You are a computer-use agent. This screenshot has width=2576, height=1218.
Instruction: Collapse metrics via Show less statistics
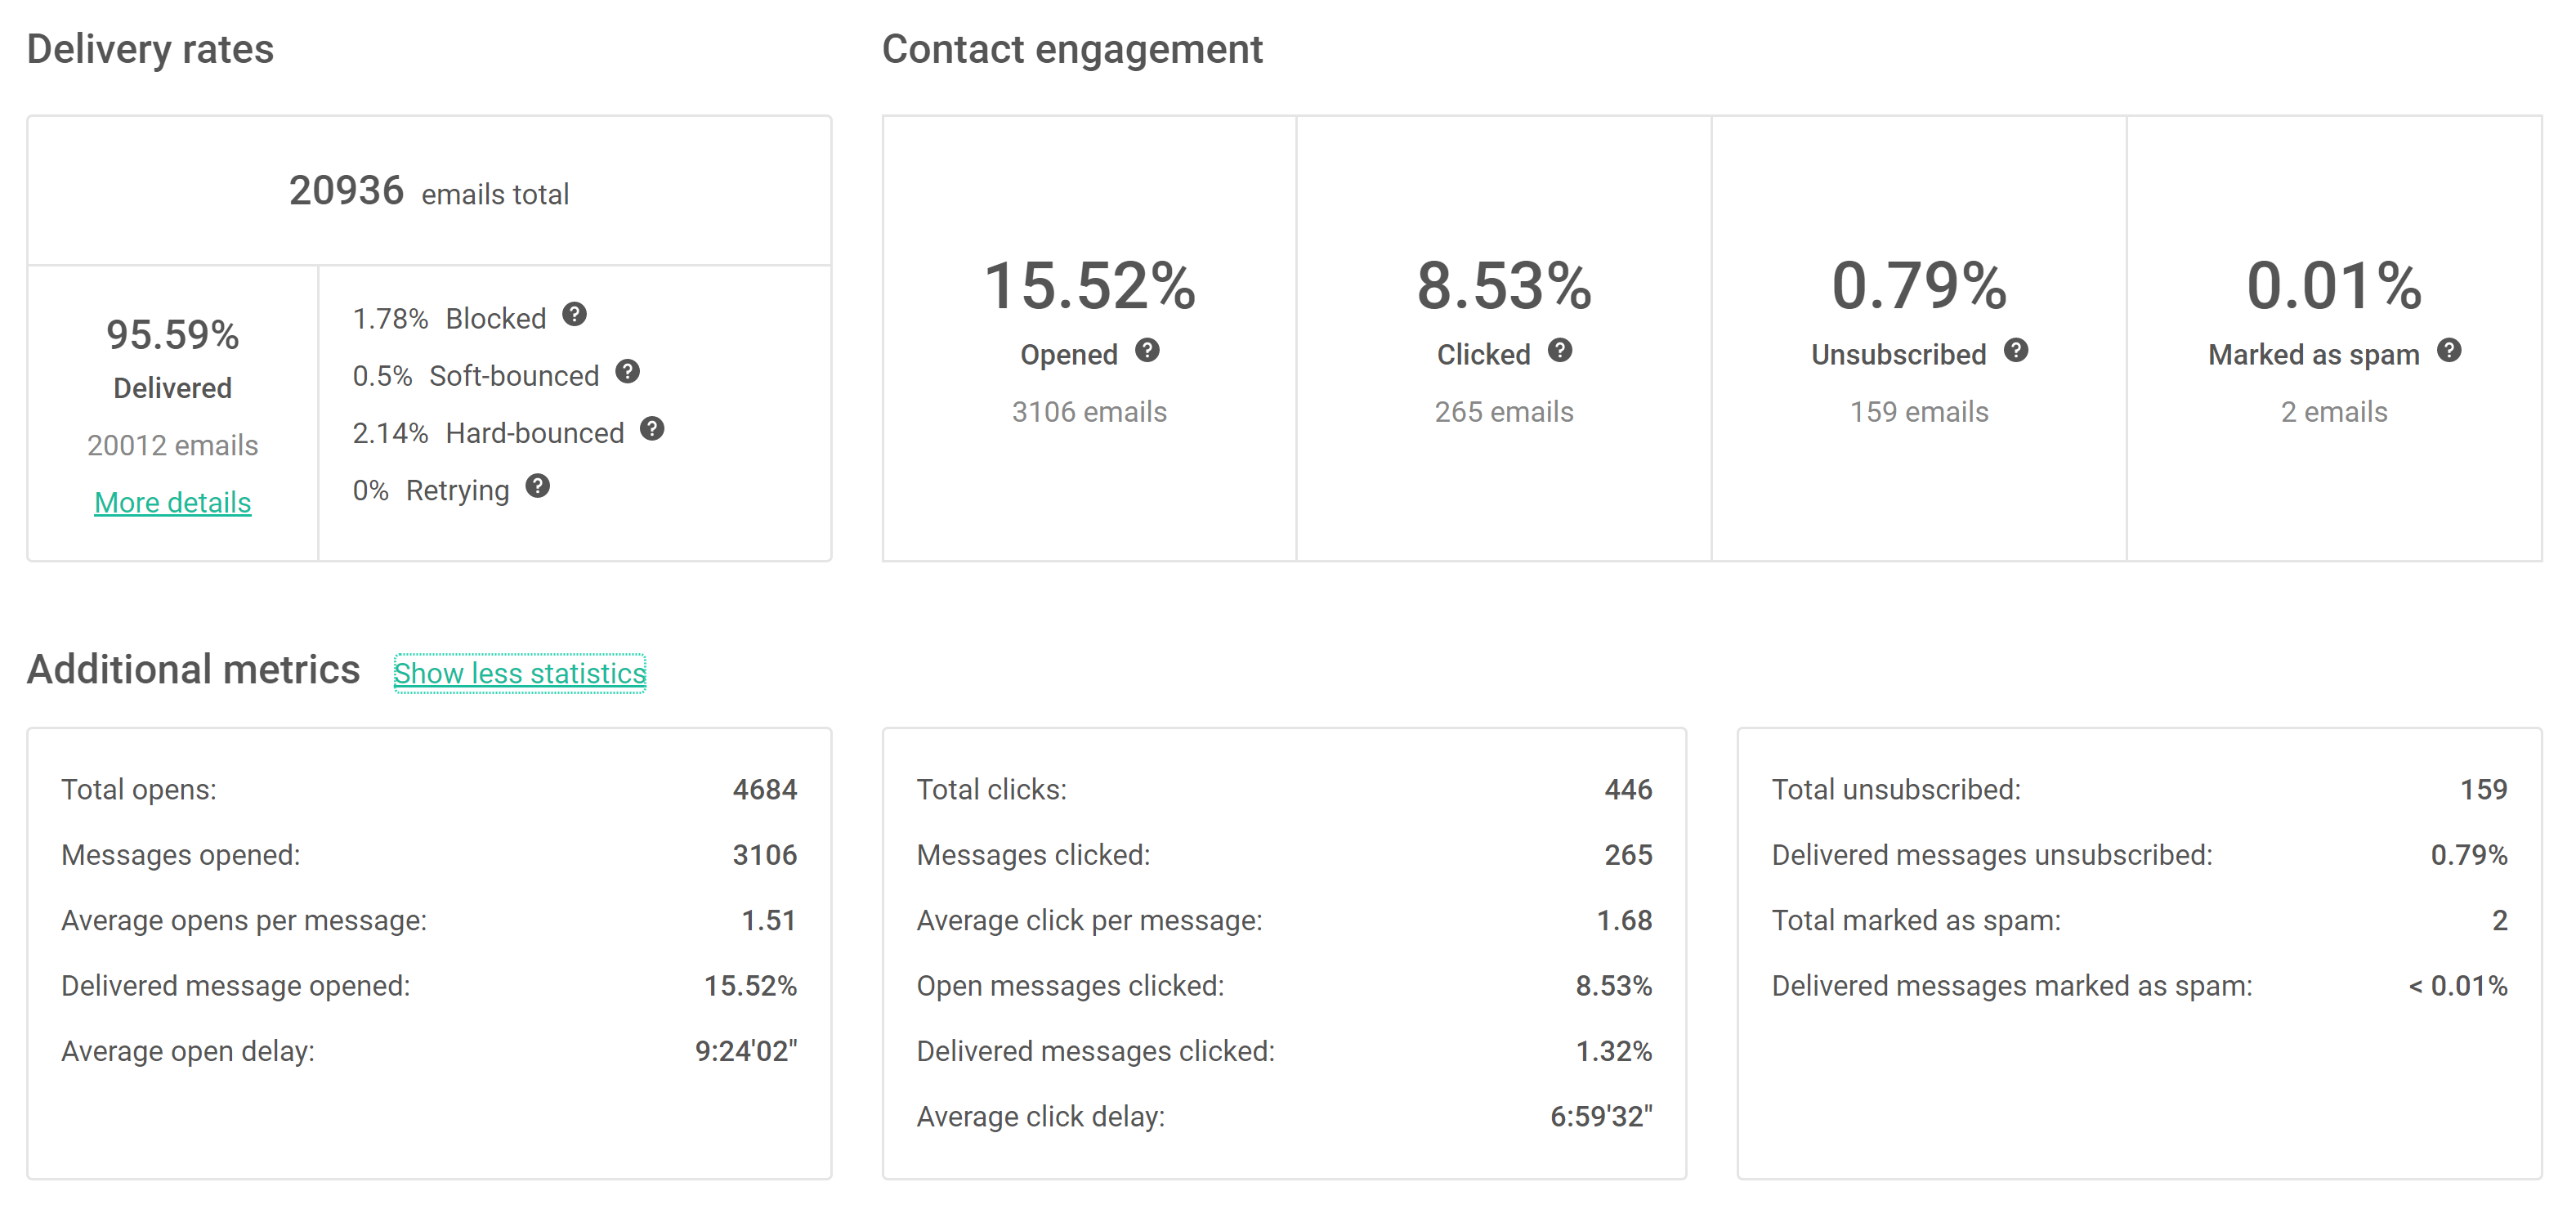[x=519, y=673]
